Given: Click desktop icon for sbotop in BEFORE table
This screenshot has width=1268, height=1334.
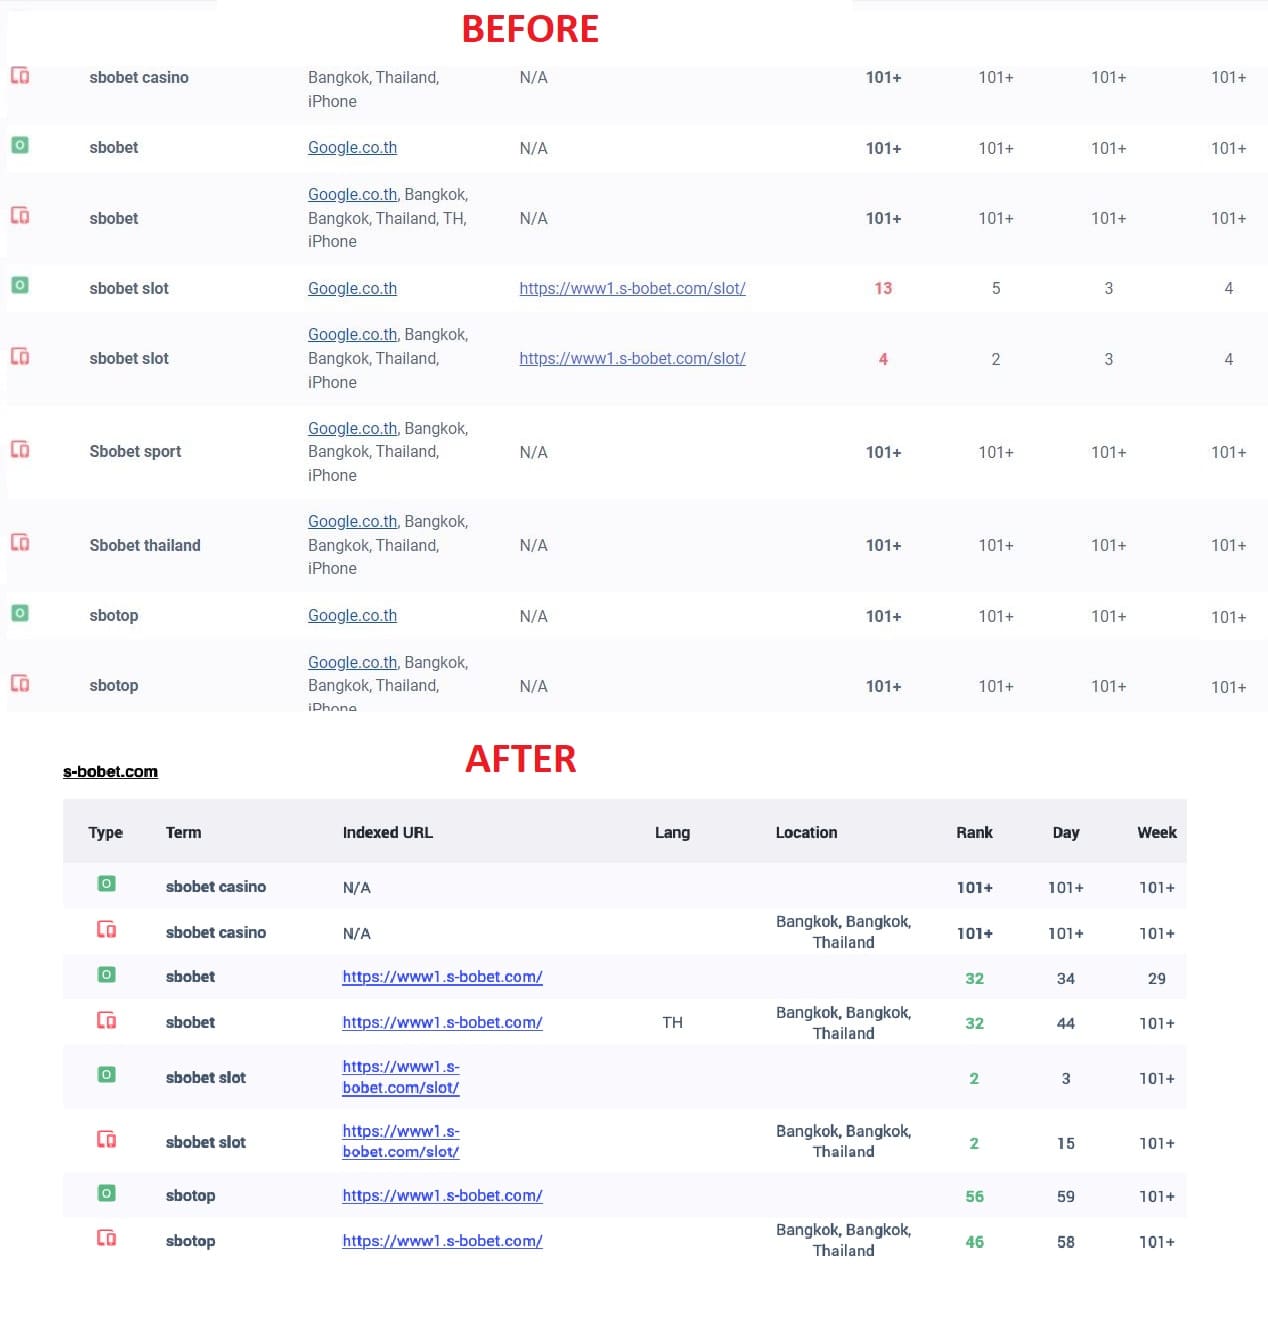Looking at the screenshot, I should click(20, 613).
